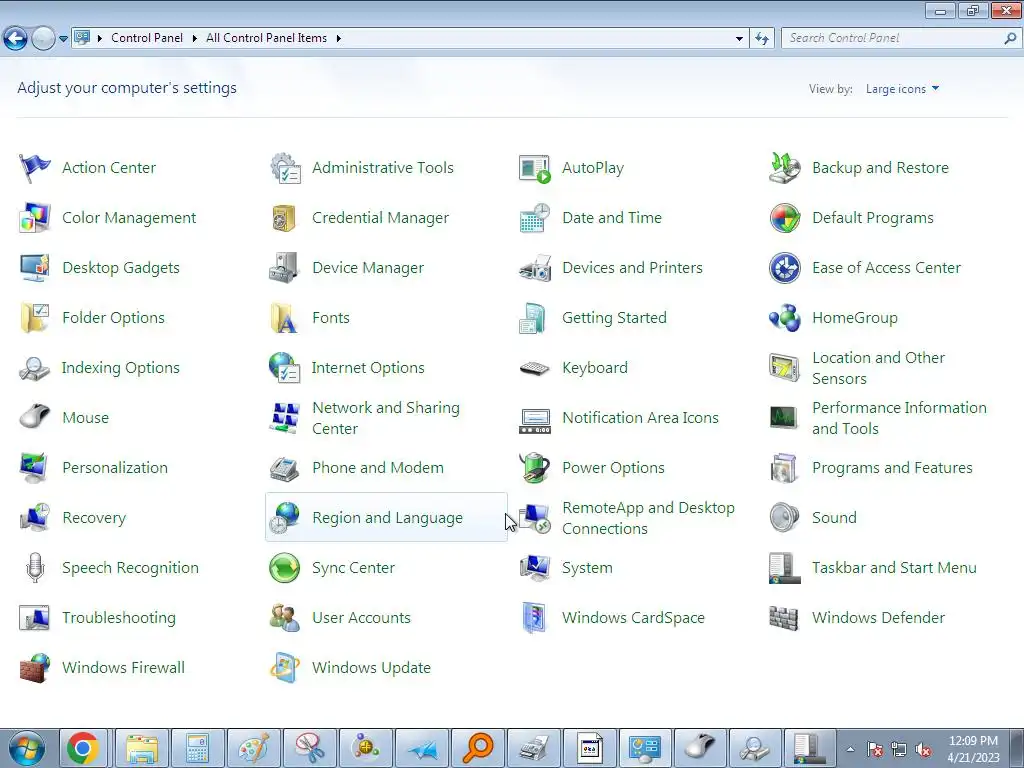Open the Snipping Tool scissors on taskbar

(x=310, y=748)
